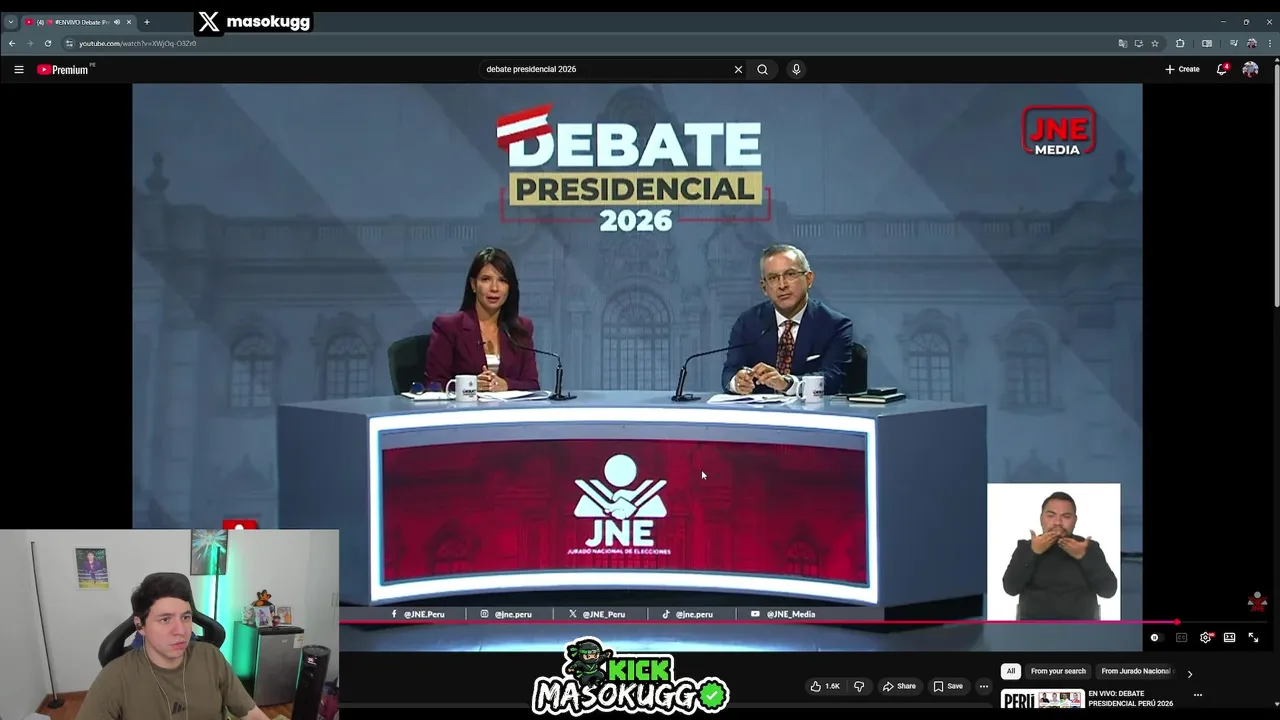Open more actions dots beside Save
Screen dimensions: 1280x720
point(984,686)
